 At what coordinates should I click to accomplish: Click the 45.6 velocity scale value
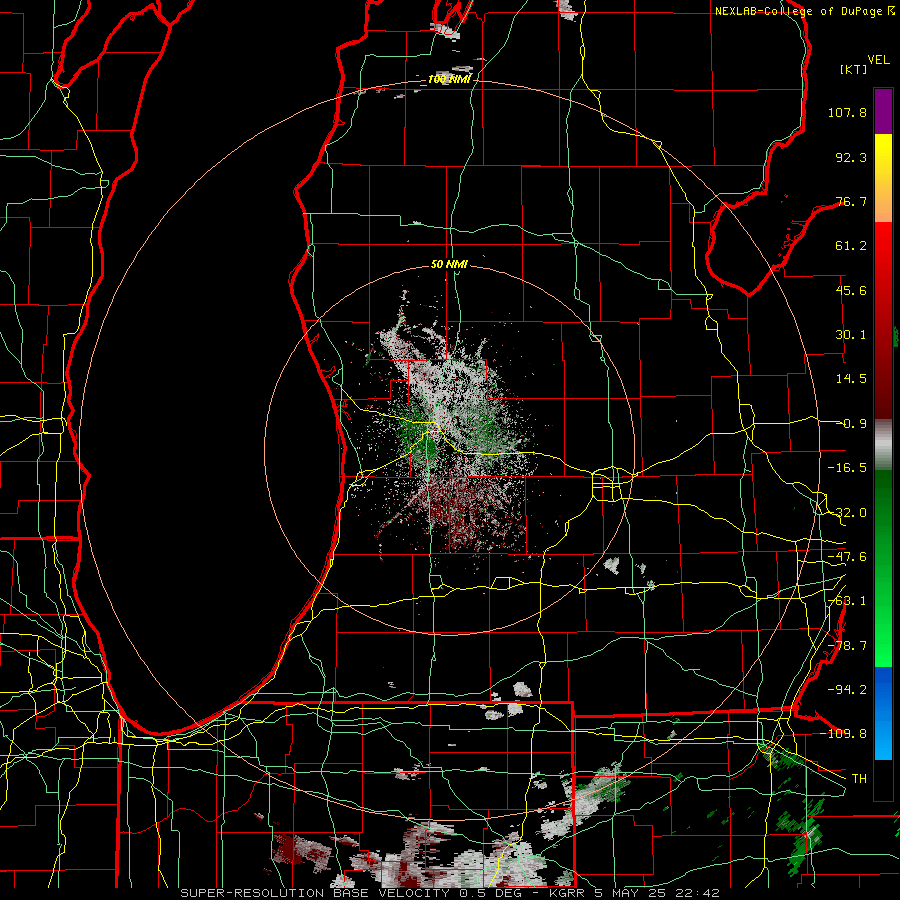coord(851,290)
